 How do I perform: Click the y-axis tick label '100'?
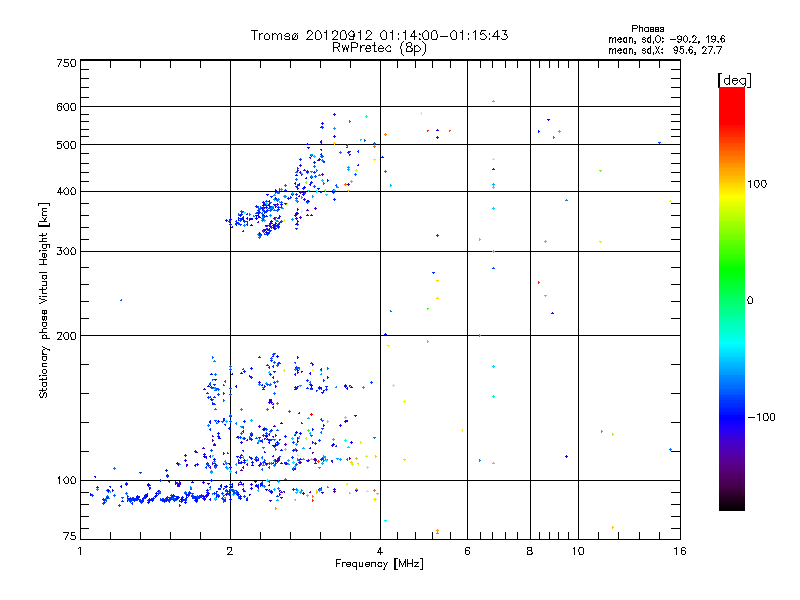click(66, 480)
